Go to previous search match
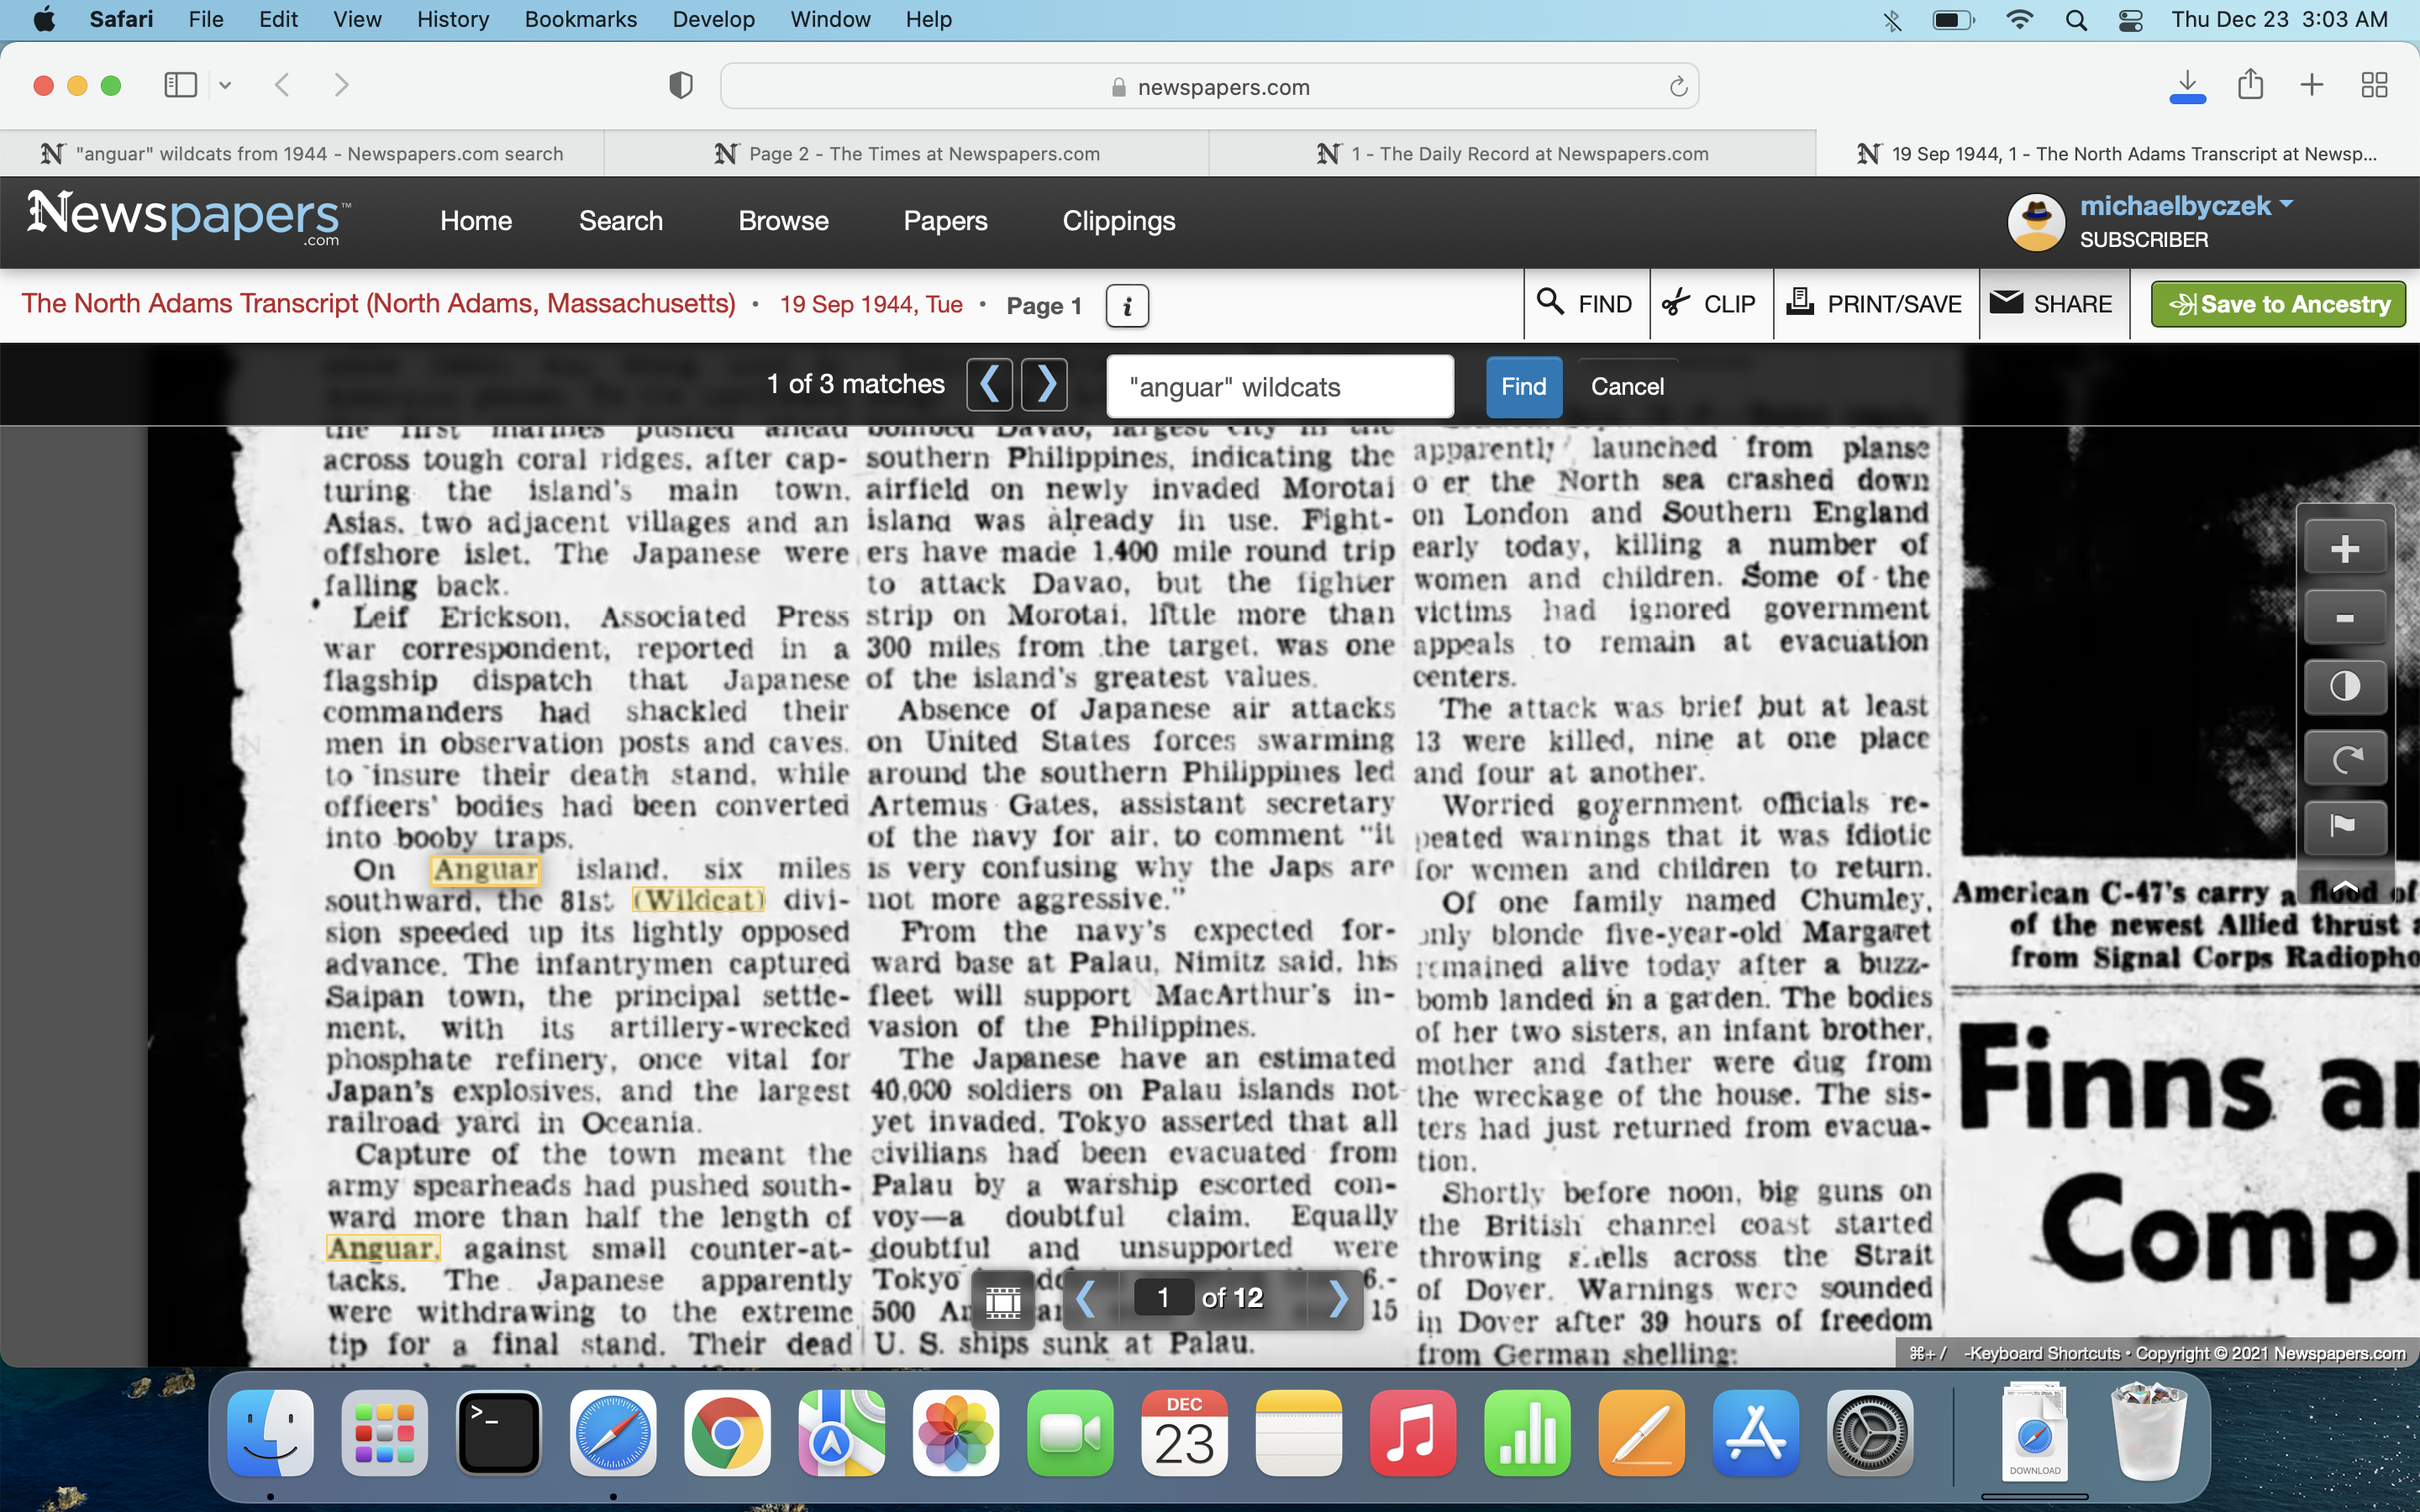The image size is (2420, 1512). coord(989,385)
